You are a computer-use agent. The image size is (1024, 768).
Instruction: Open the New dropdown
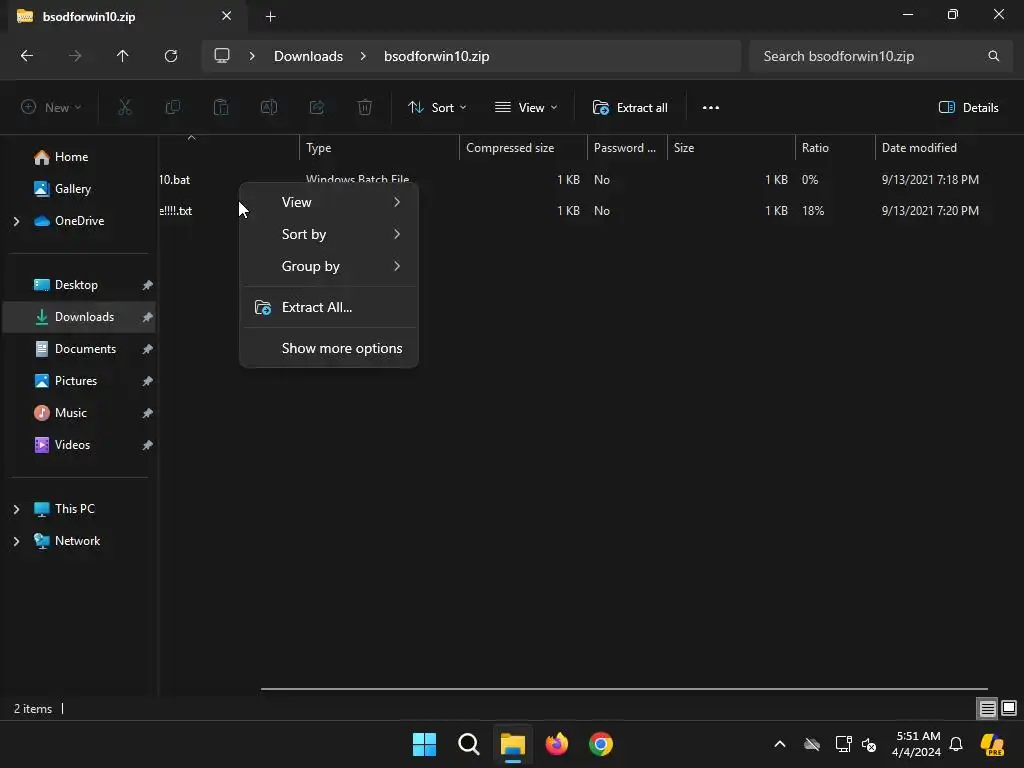click(x=51, y=108)
